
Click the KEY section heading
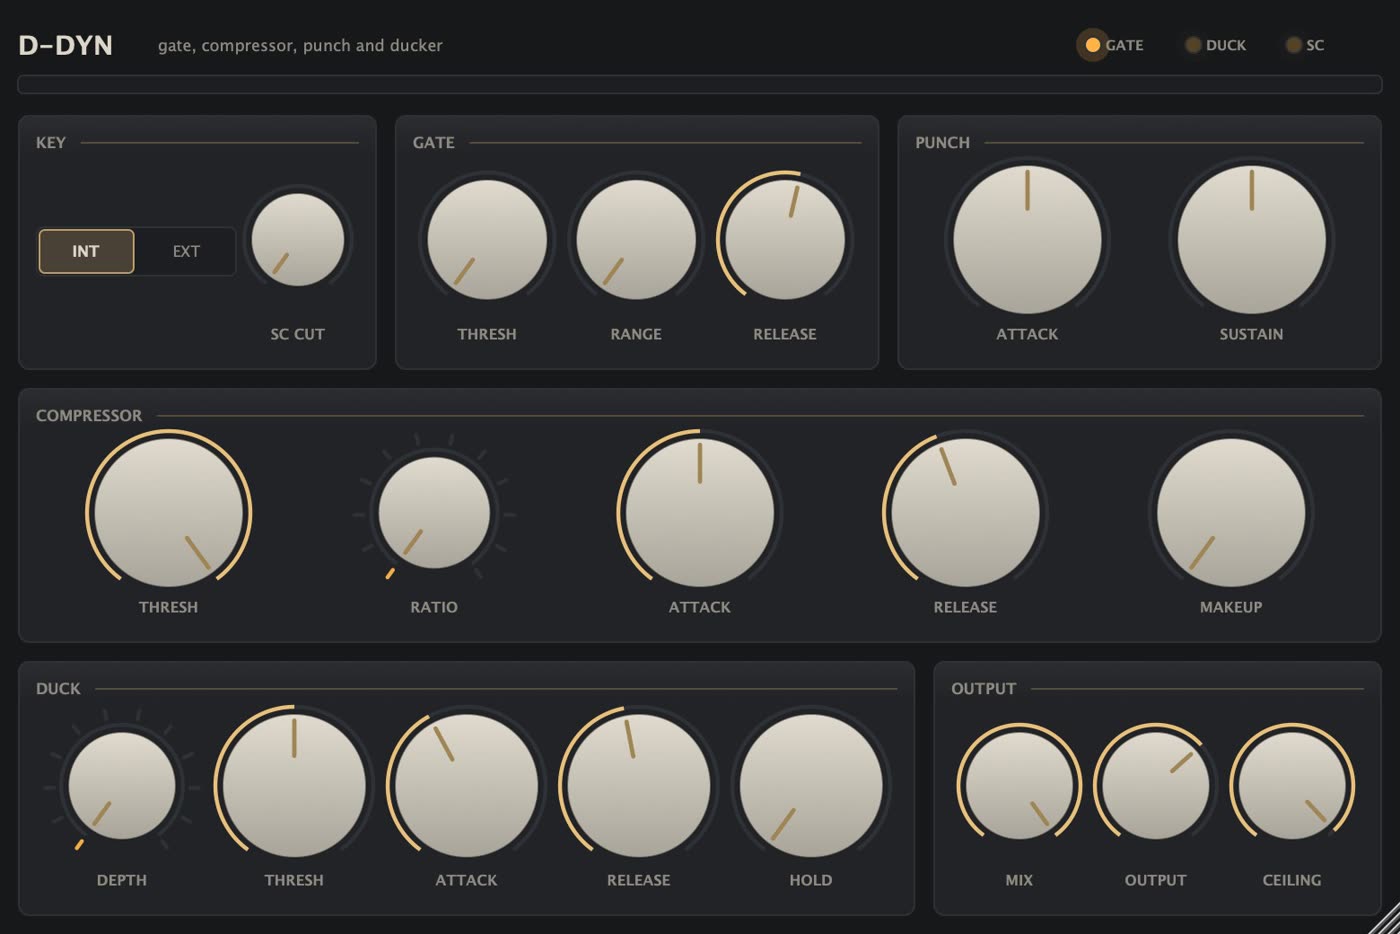tap(51, 142)
